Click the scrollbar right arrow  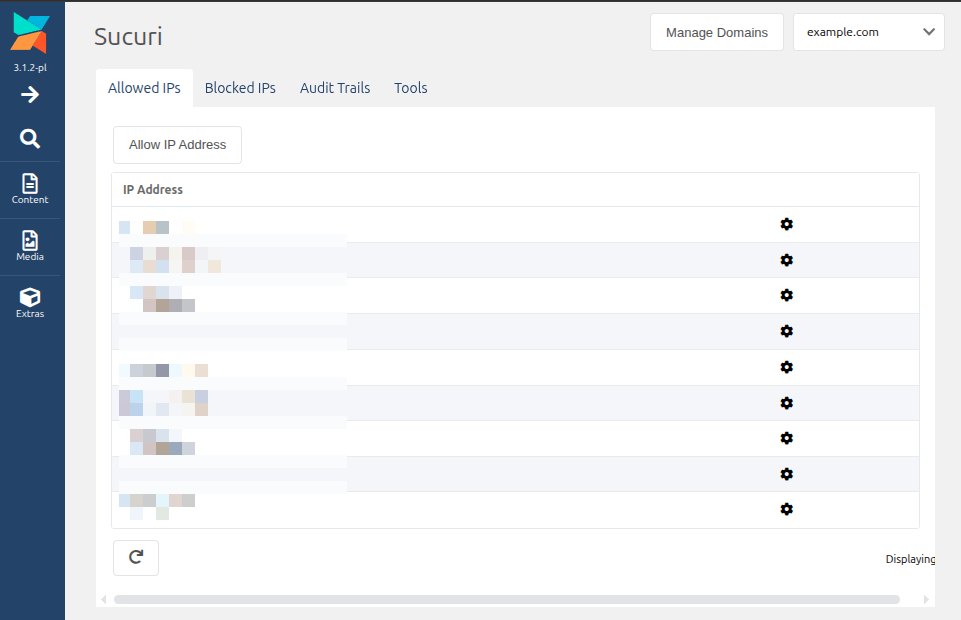click(926, 600)
